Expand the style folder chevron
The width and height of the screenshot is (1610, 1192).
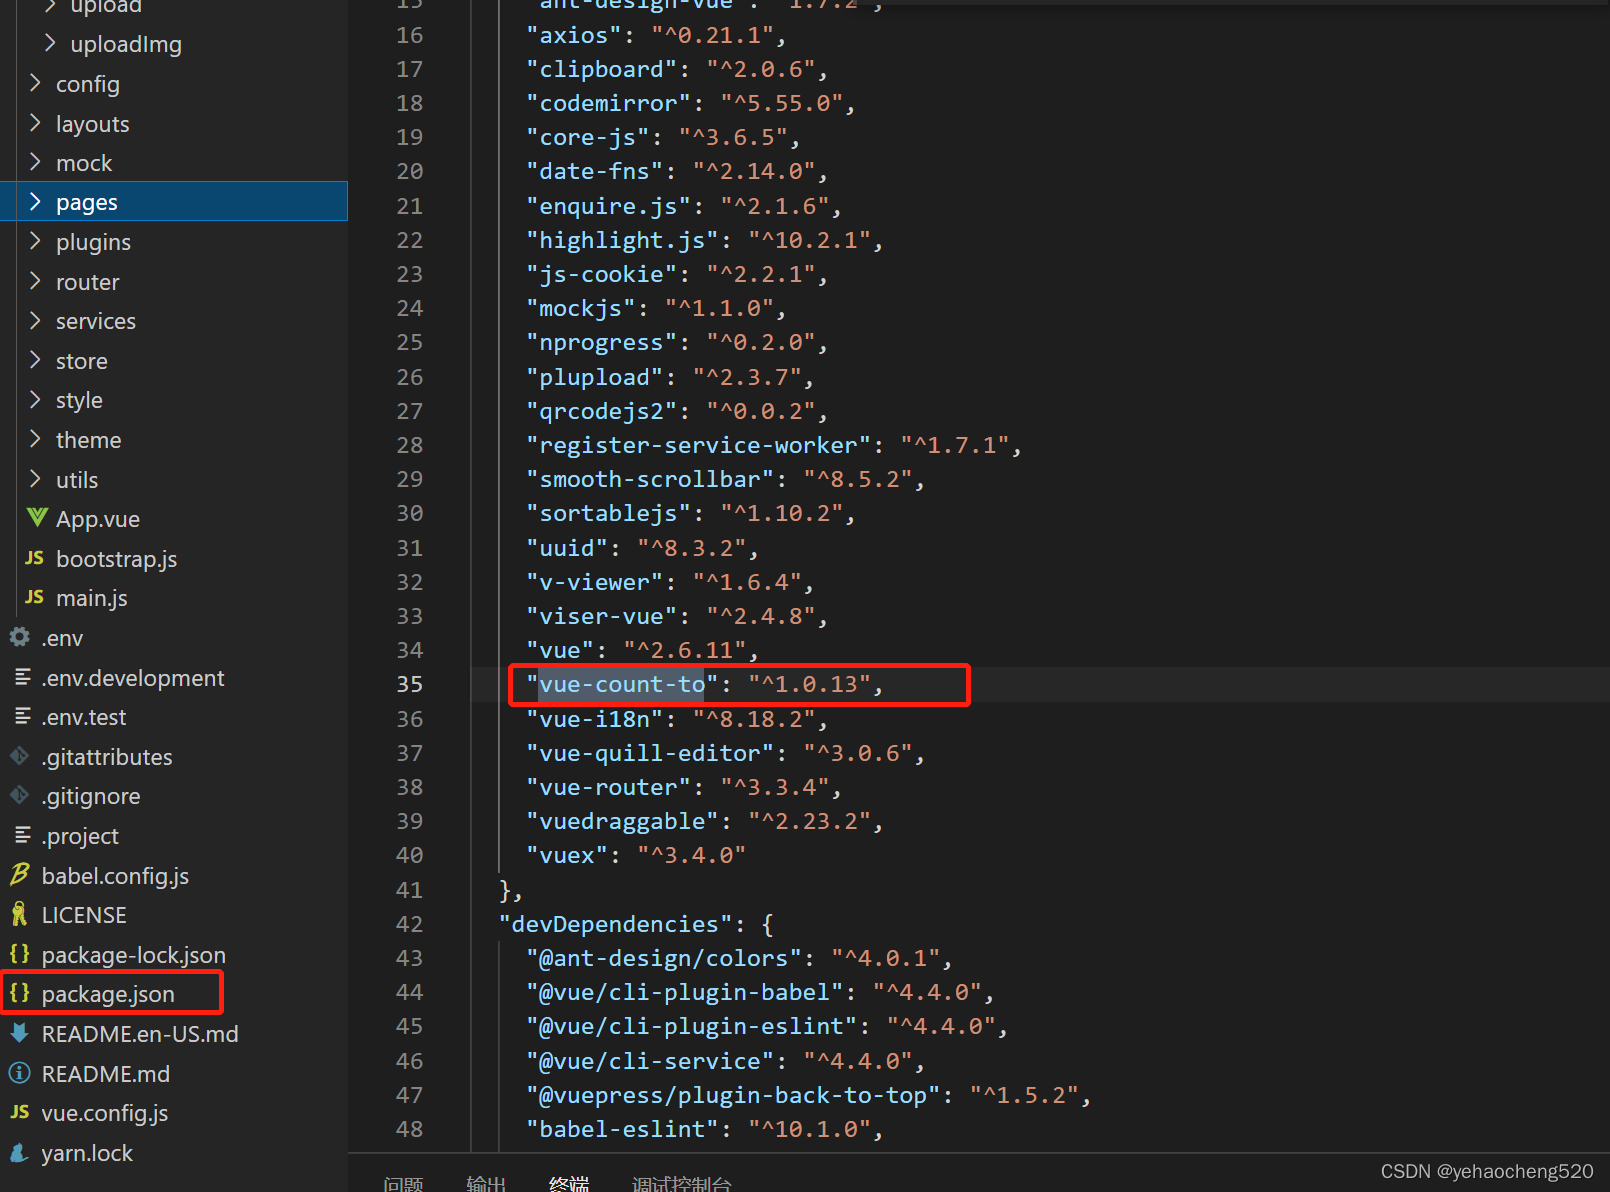36,400
